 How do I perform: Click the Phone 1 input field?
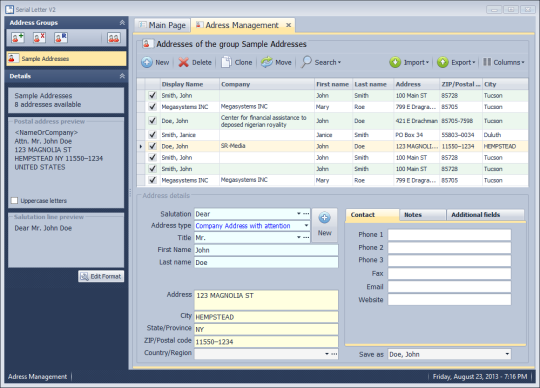449,234
